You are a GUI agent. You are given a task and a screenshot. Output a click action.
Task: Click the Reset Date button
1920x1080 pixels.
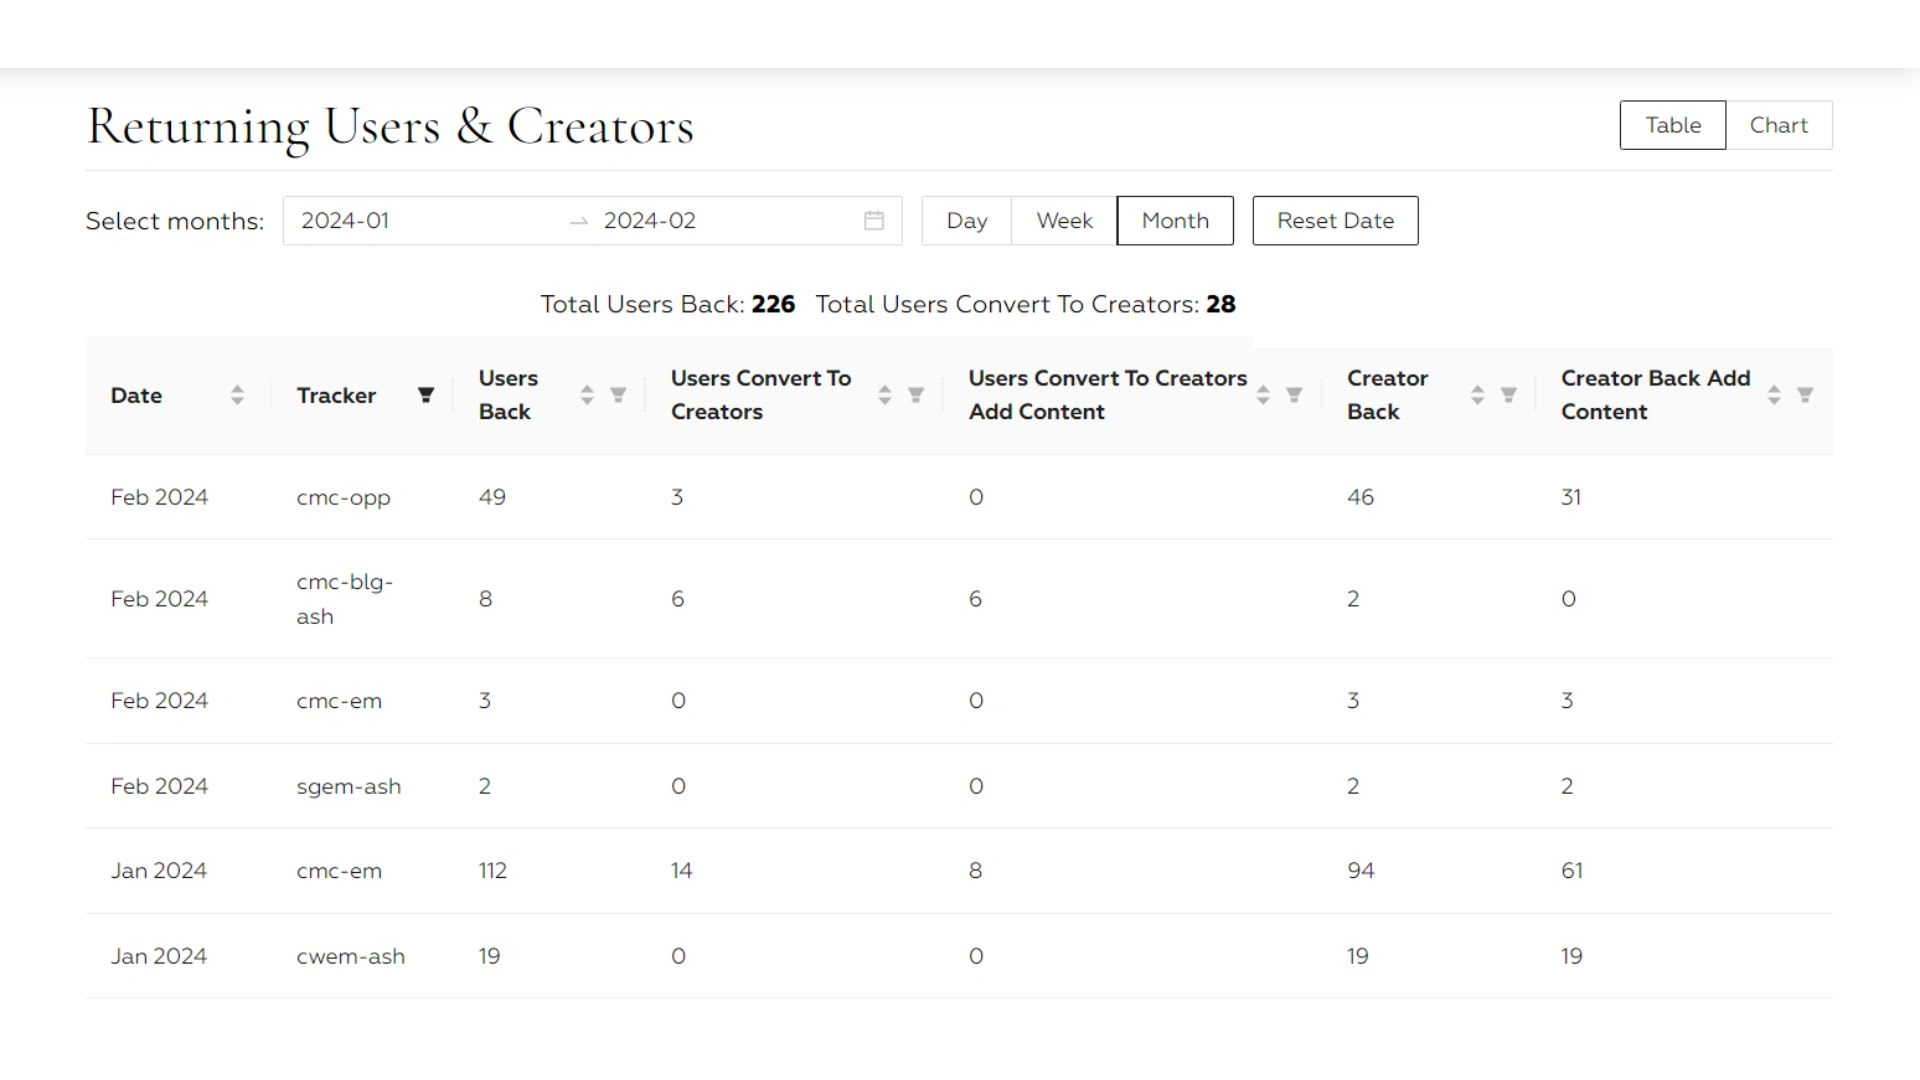click(1335, 221)
